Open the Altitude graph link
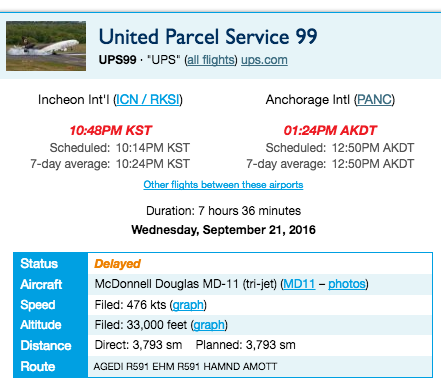The height and width of the screenshot is (383, 441). pos(209,325)
